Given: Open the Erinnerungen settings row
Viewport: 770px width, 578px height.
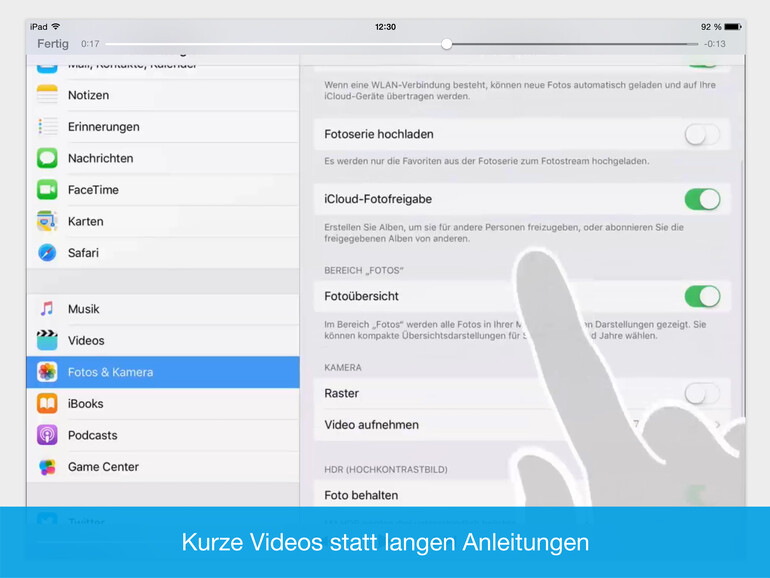Looking at the screenshot, I should click(163, 127).
